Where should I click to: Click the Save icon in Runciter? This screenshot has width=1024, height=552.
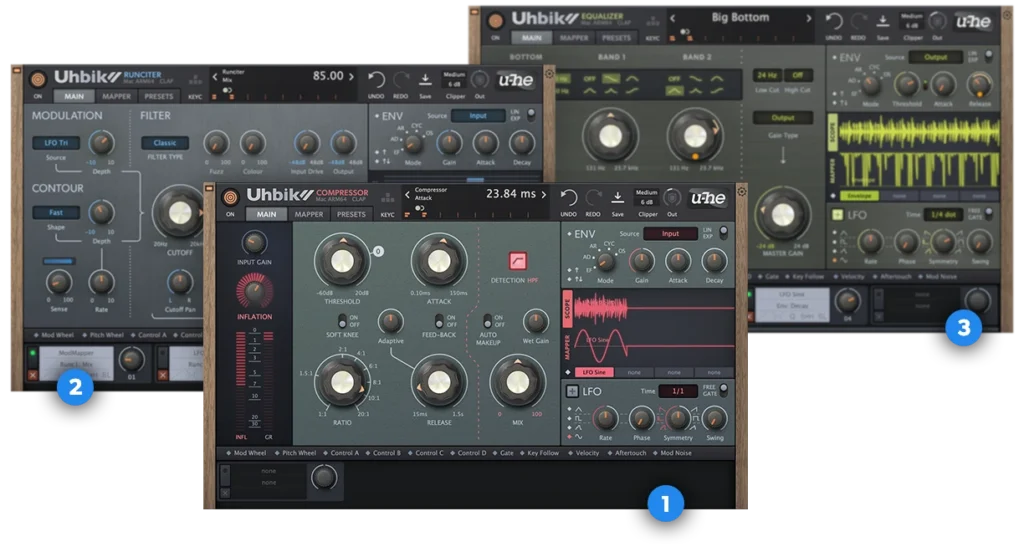coord(425,81)
